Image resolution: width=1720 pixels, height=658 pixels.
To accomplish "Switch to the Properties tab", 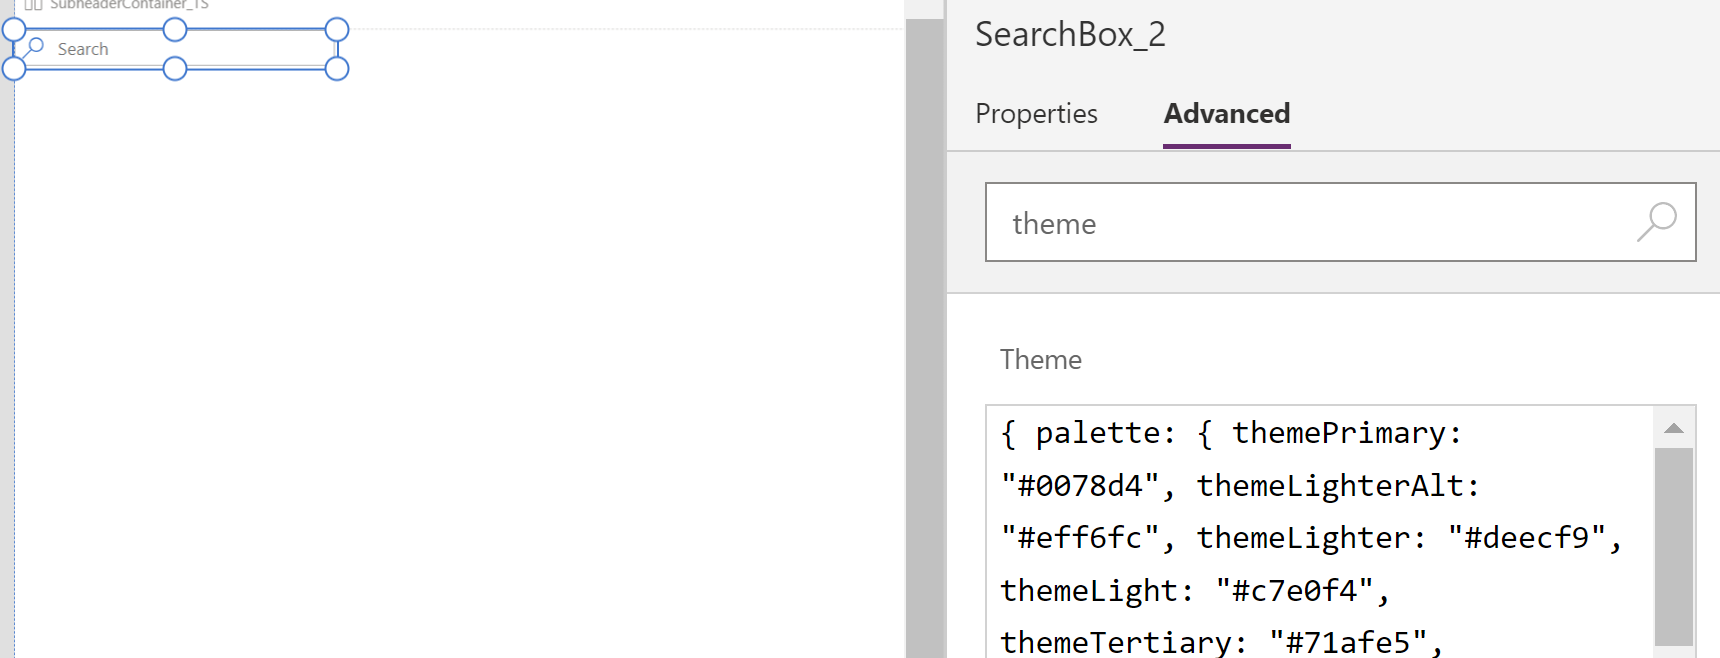I will click(1036, 114).
